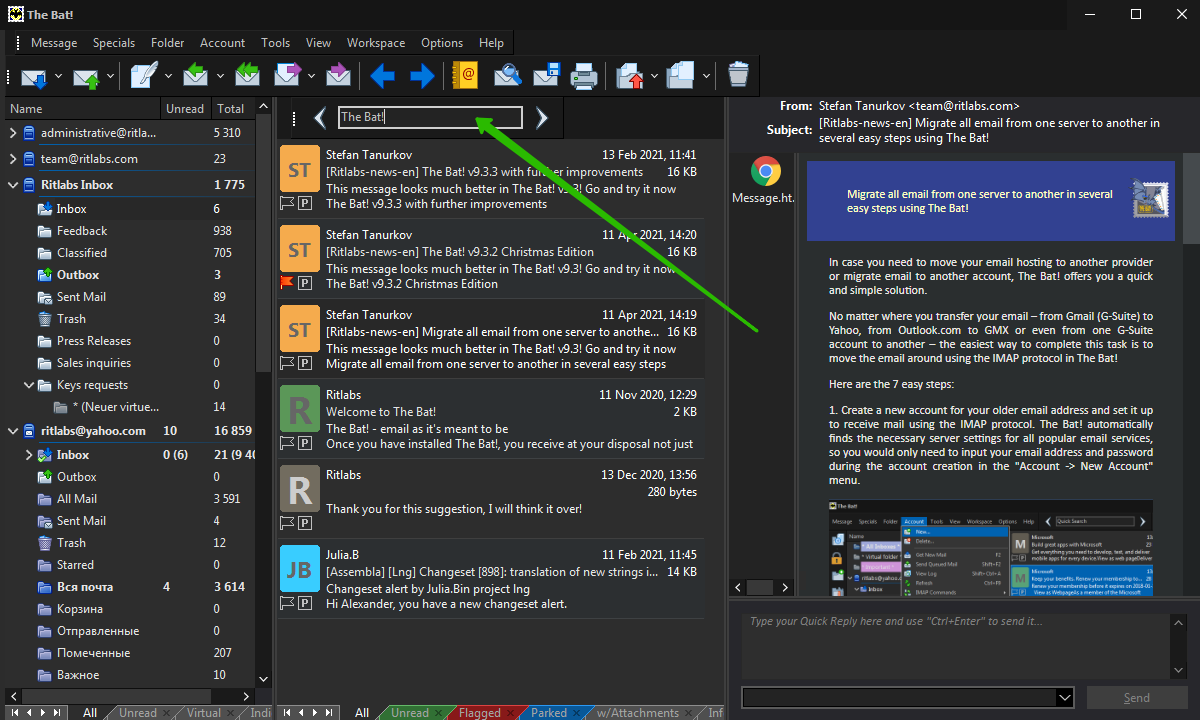
Task: Sort folders by the Unread column header
Action: tap(185, 109)
